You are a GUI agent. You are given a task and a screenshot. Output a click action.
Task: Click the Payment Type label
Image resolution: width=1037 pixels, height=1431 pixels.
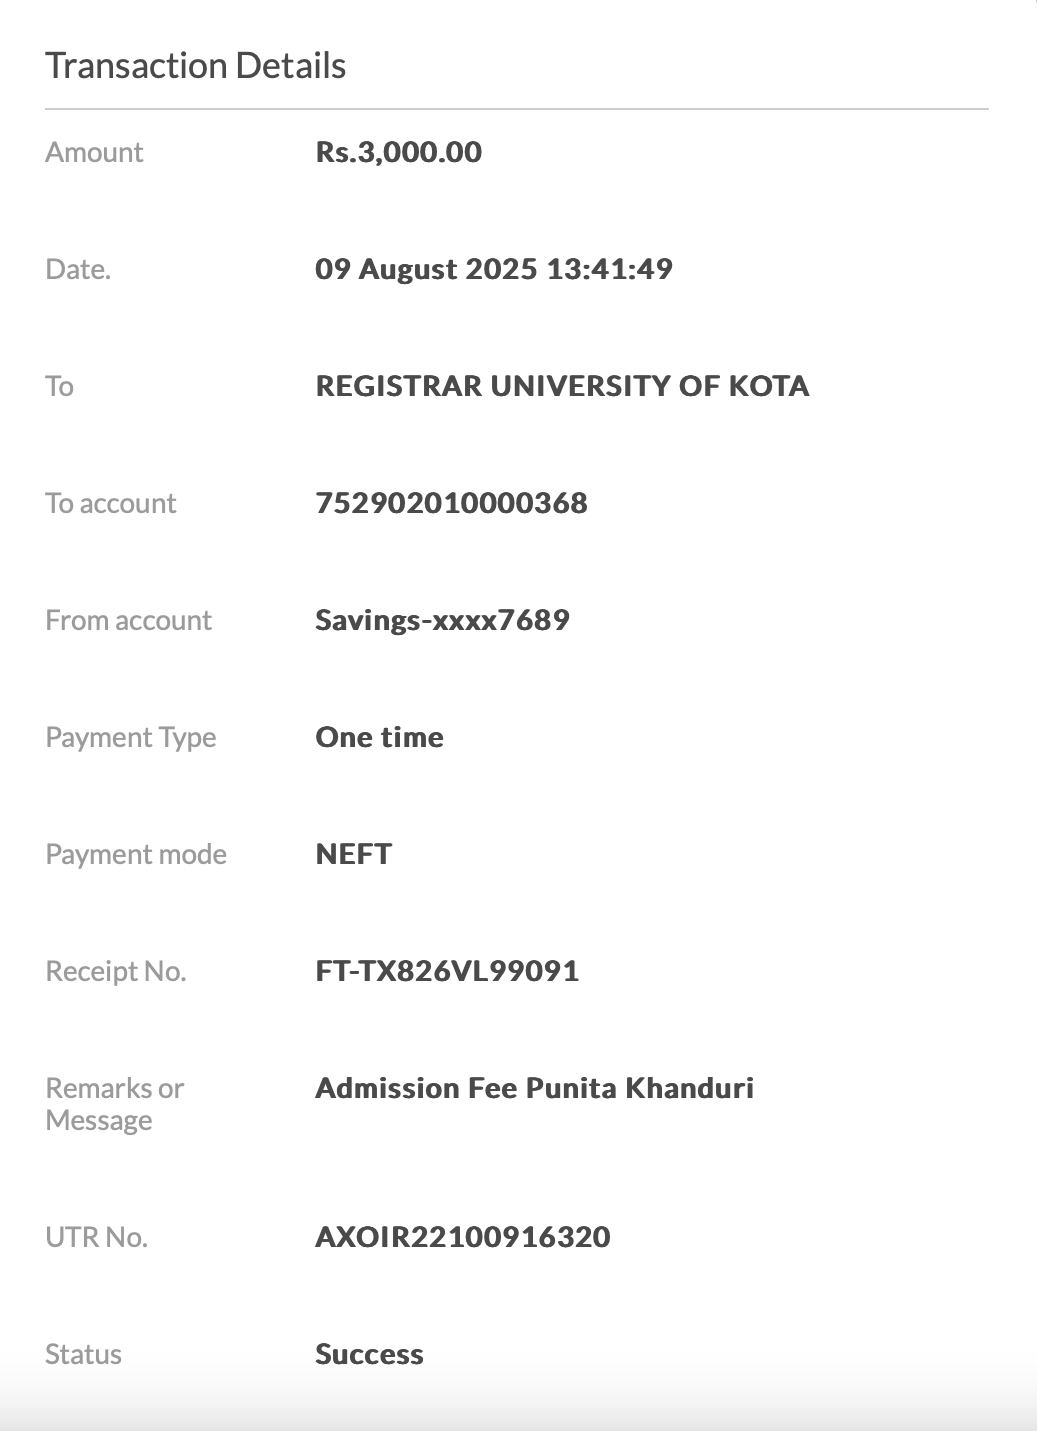pyautogui.click(x=130, y=737)
